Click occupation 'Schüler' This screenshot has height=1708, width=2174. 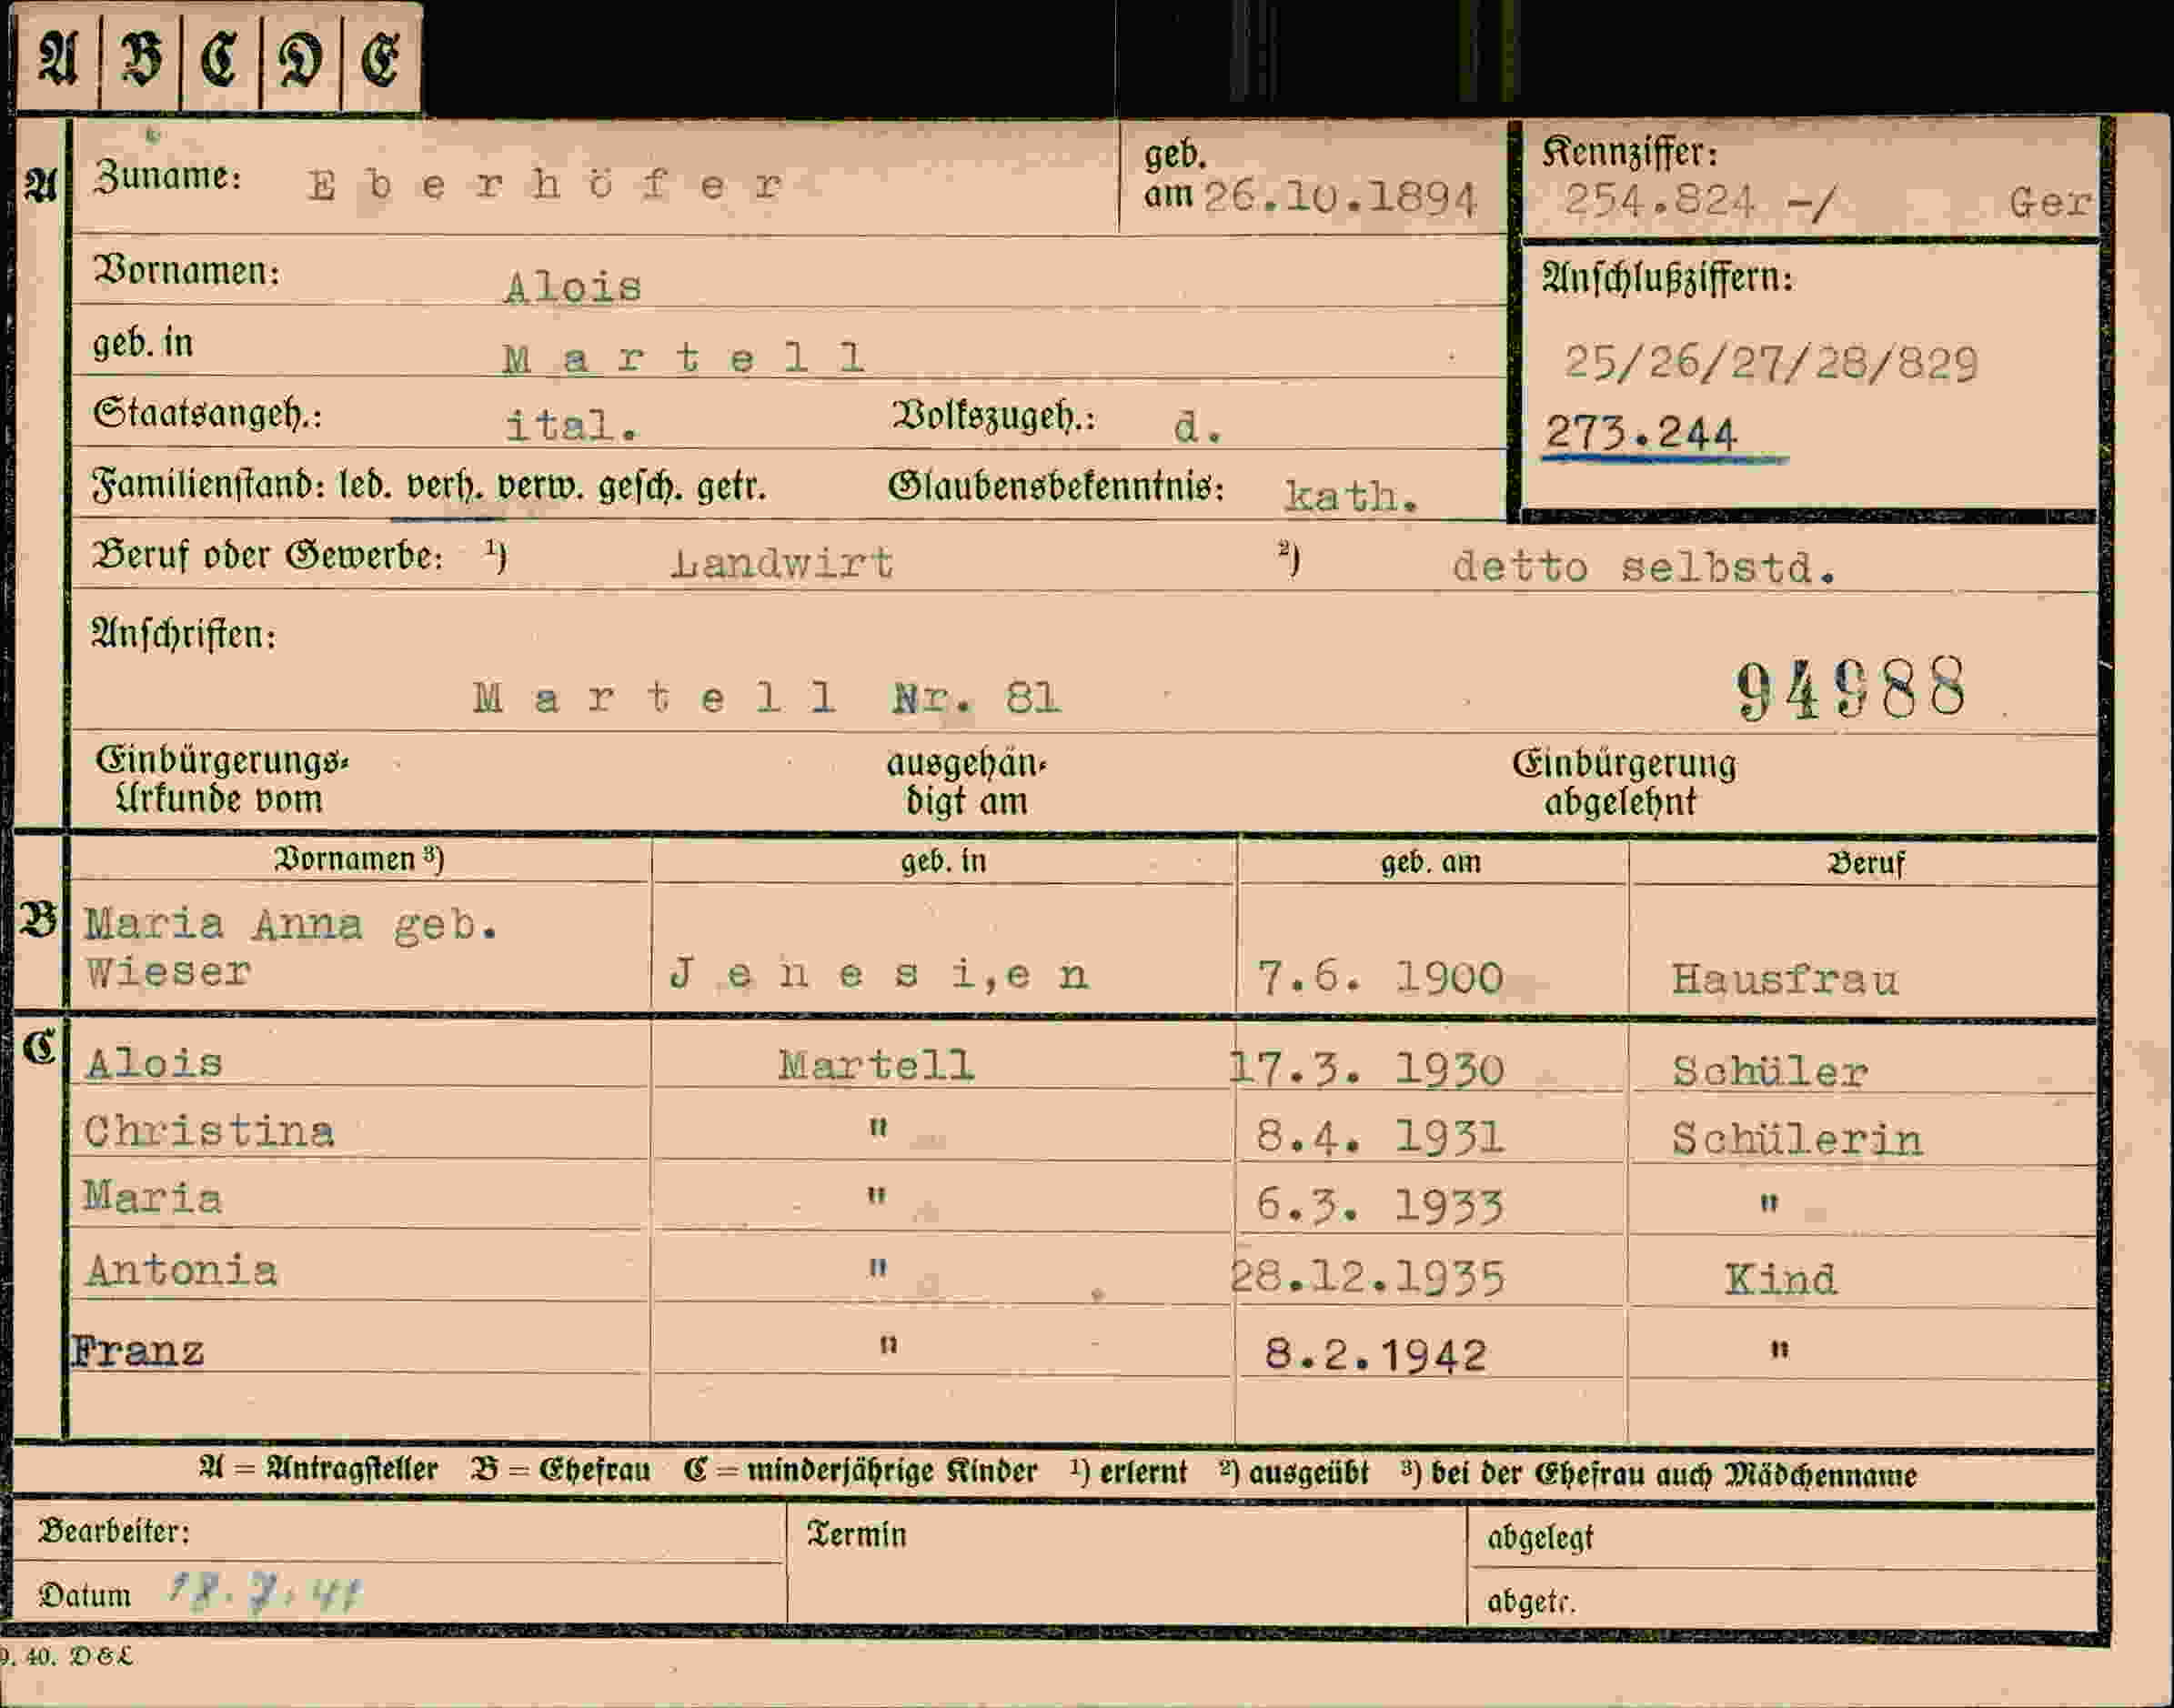tap(1770, 1072)
